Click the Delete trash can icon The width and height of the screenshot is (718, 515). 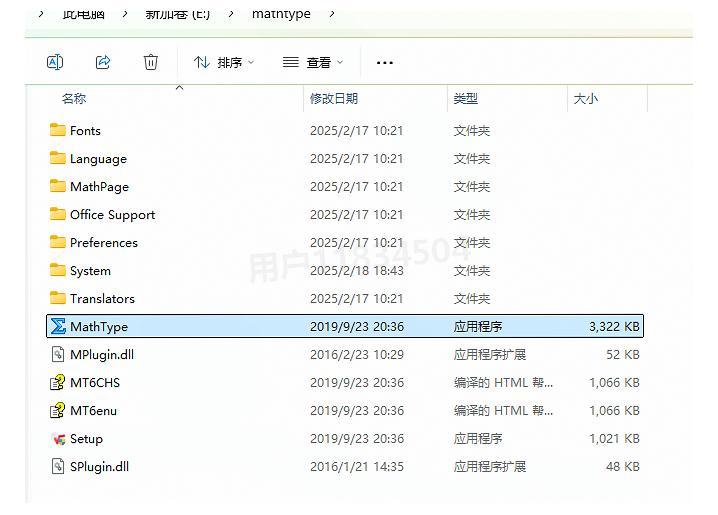pyautogui.click(x=151, y=62)
